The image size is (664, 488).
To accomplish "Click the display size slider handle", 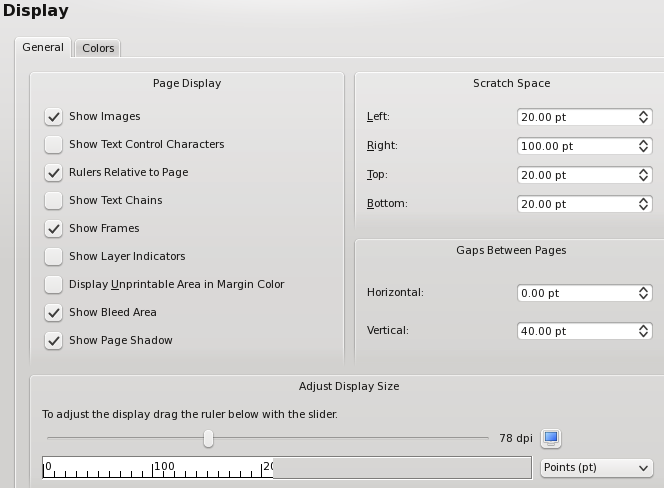I will (x=208, y=438).
